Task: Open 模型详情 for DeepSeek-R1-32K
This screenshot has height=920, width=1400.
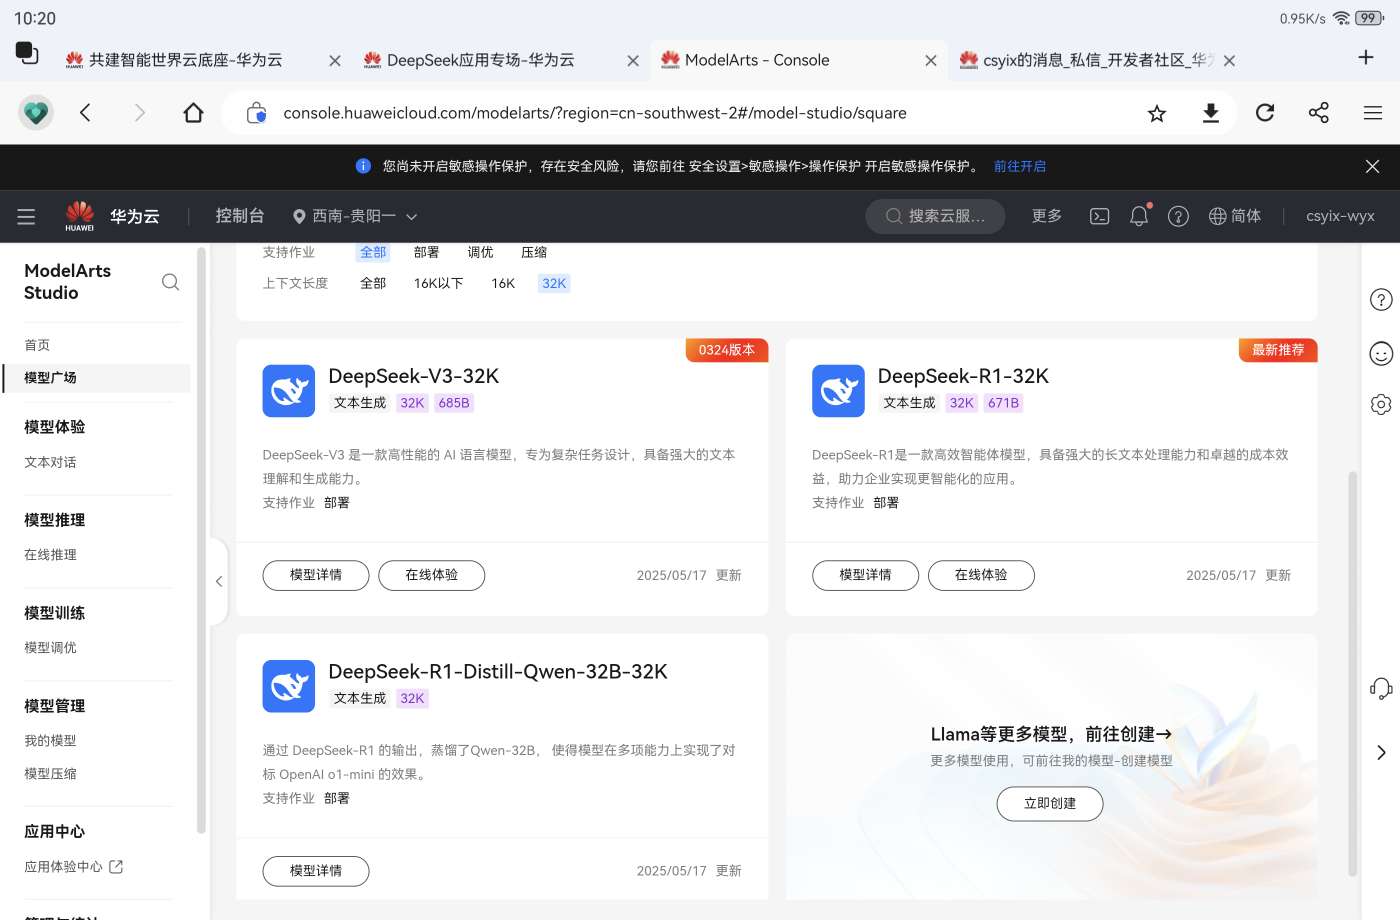Action: pos(865,575)
